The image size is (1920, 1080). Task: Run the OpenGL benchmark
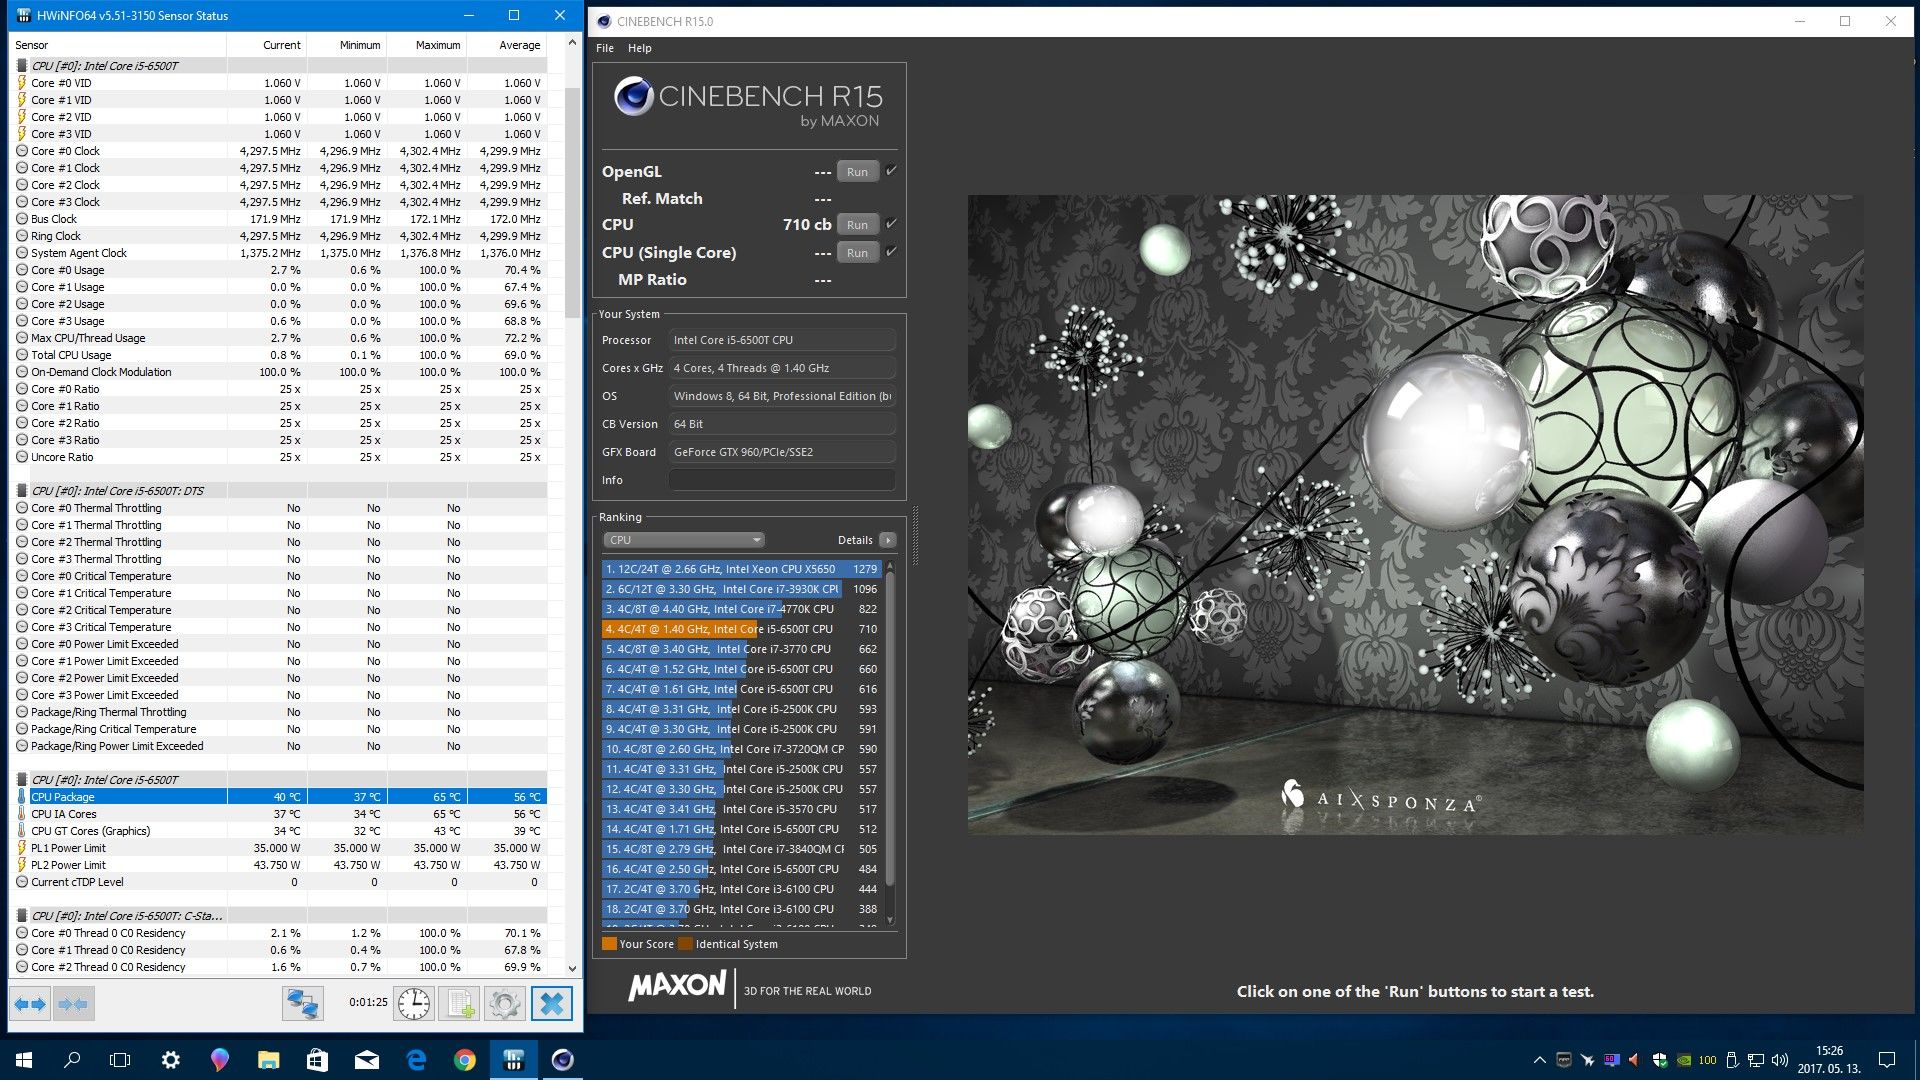tap(857, 172)
